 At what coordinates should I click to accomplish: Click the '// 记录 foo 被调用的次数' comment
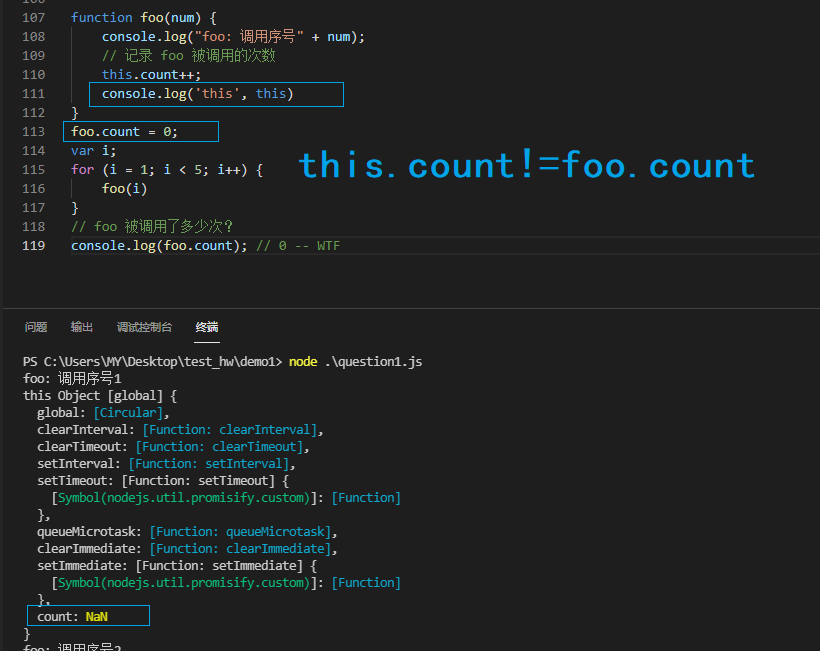[x=189, y=56]
